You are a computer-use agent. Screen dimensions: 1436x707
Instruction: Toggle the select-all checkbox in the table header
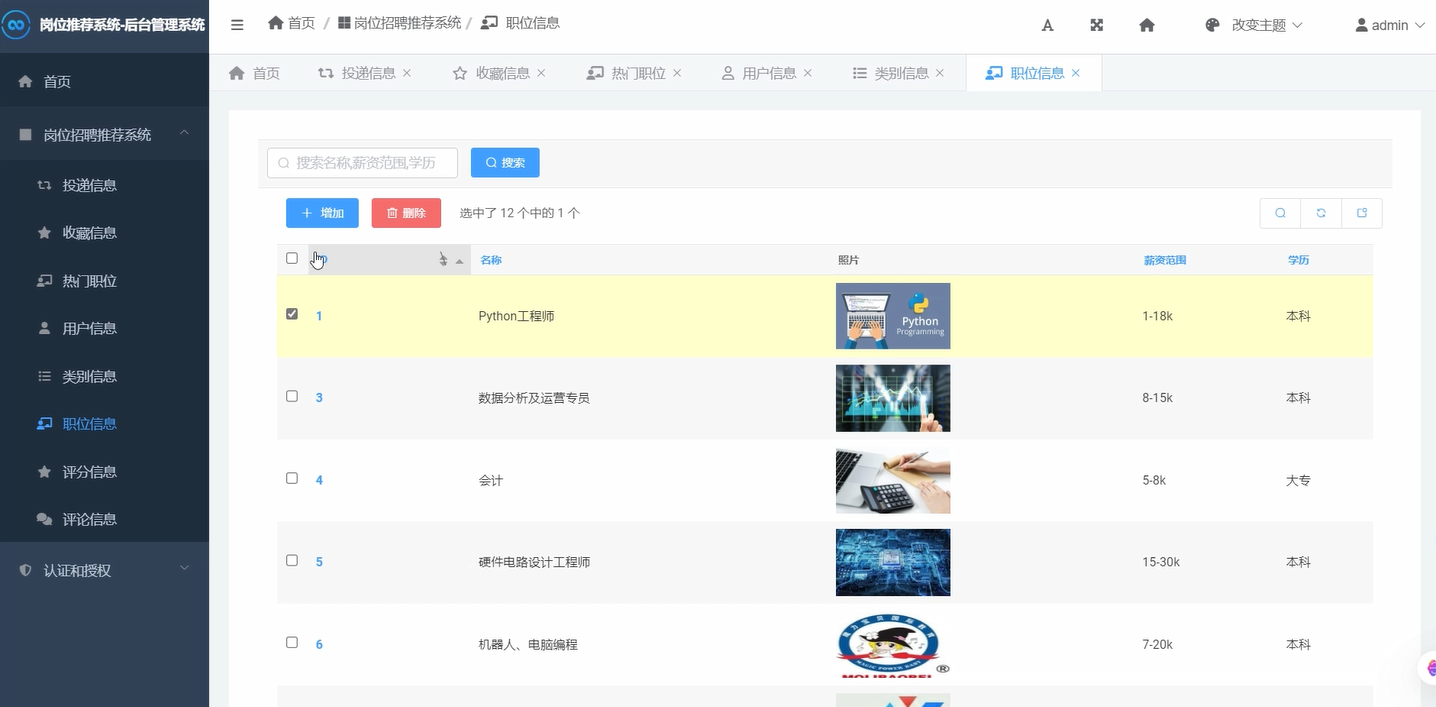291,257
